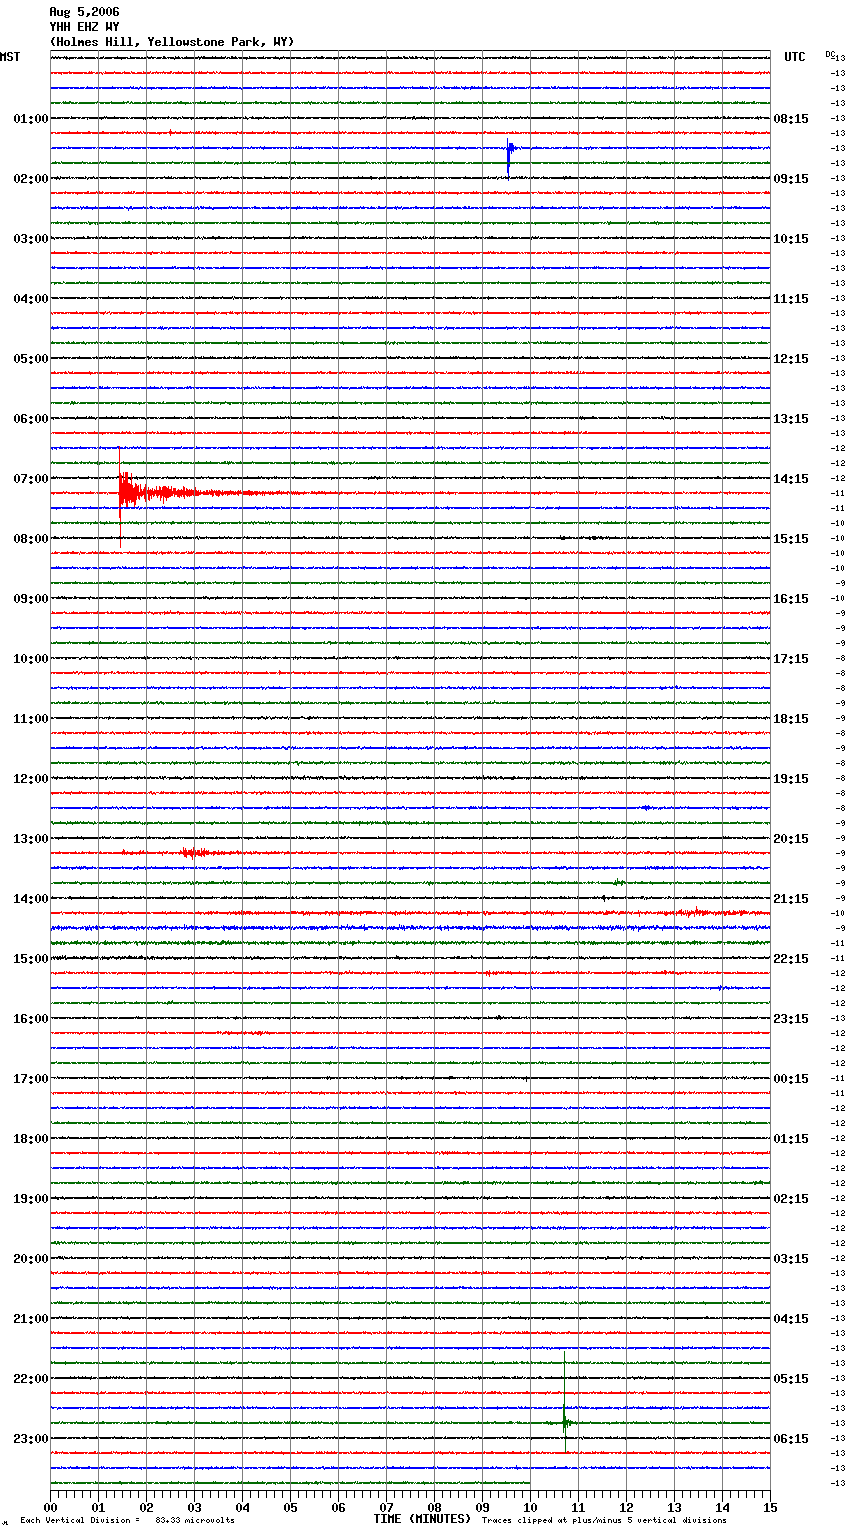
Task: Click the 14:15 UTC label
Action: coord(791,479)
